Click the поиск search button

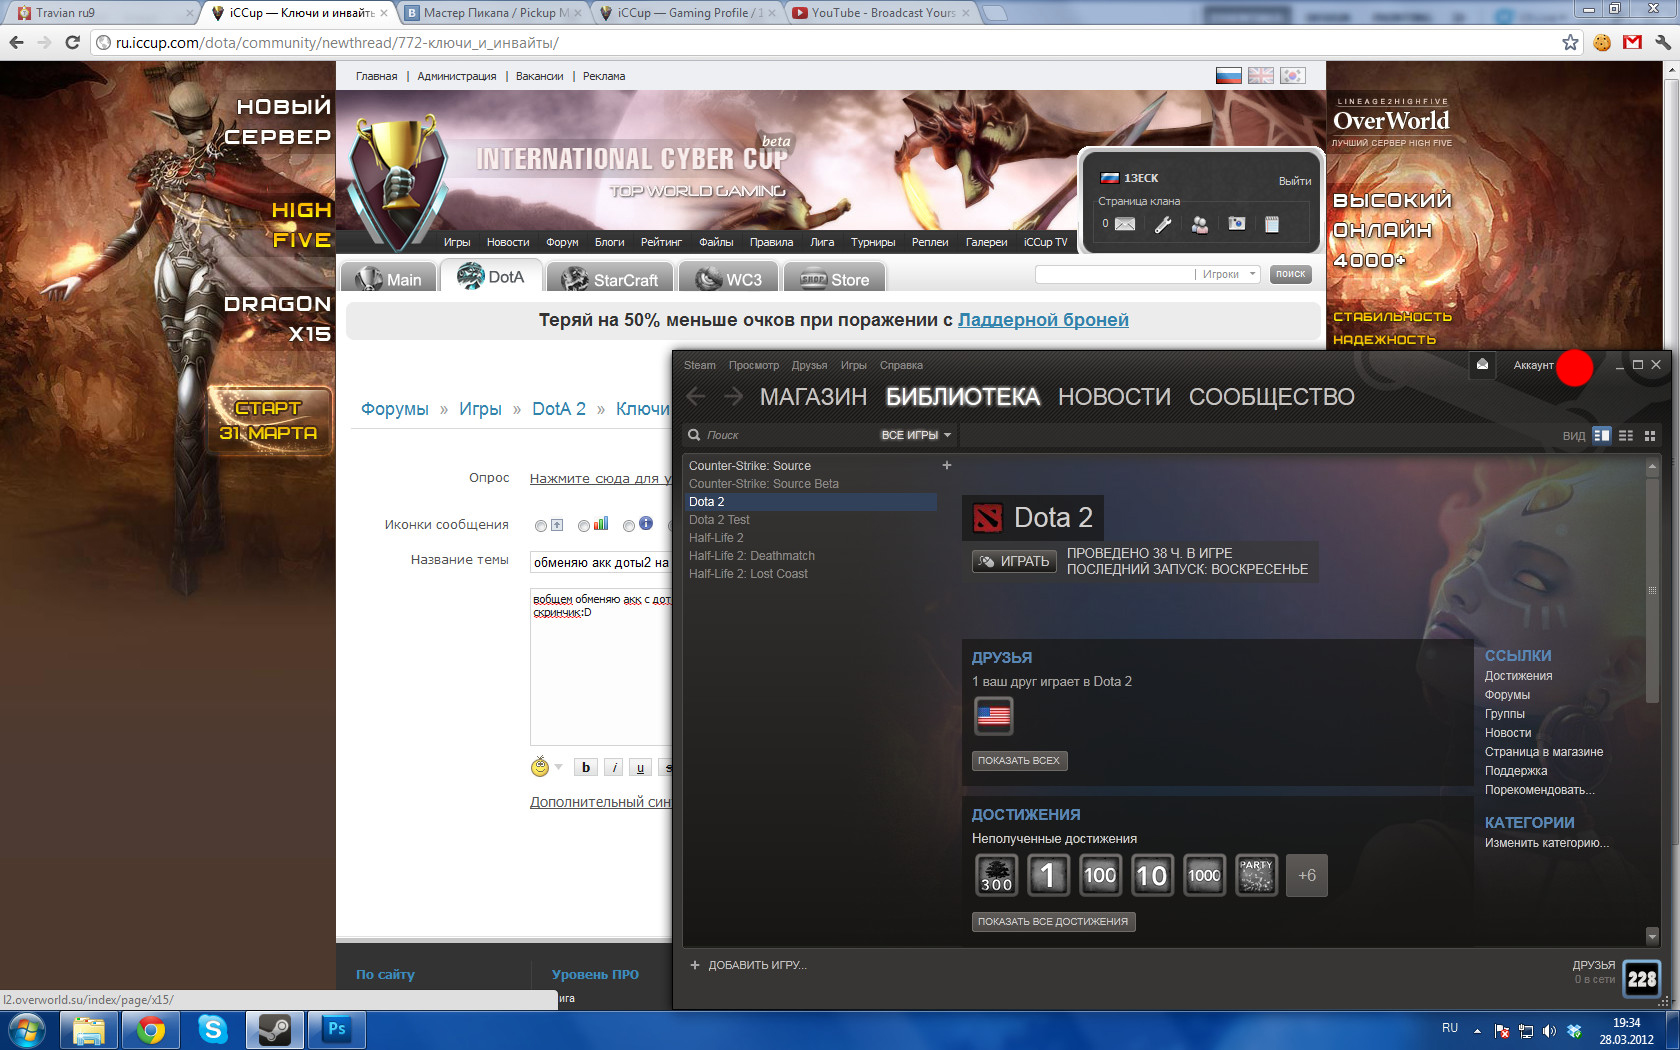point(1290,274)
